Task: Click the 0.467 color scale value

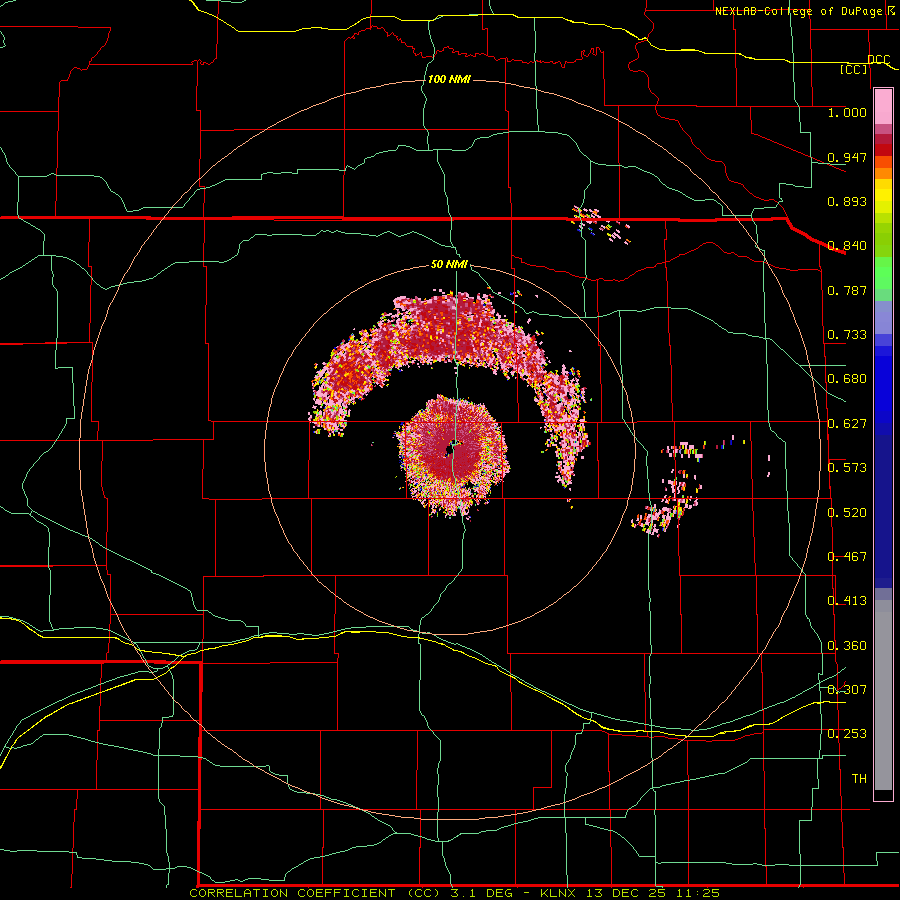Action: [847, 557]
